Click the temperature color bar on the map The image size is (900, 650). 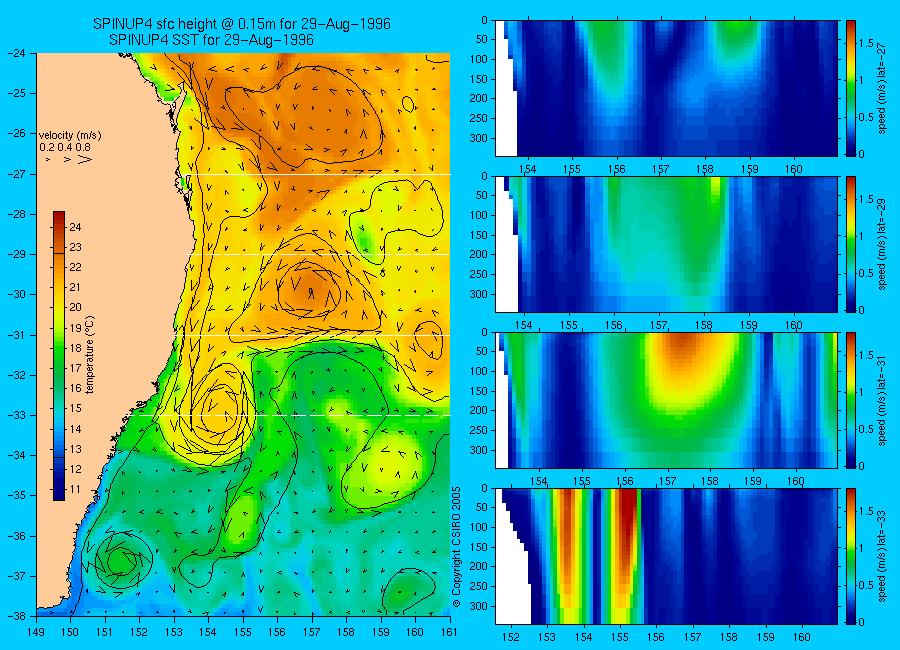[59, 356]
